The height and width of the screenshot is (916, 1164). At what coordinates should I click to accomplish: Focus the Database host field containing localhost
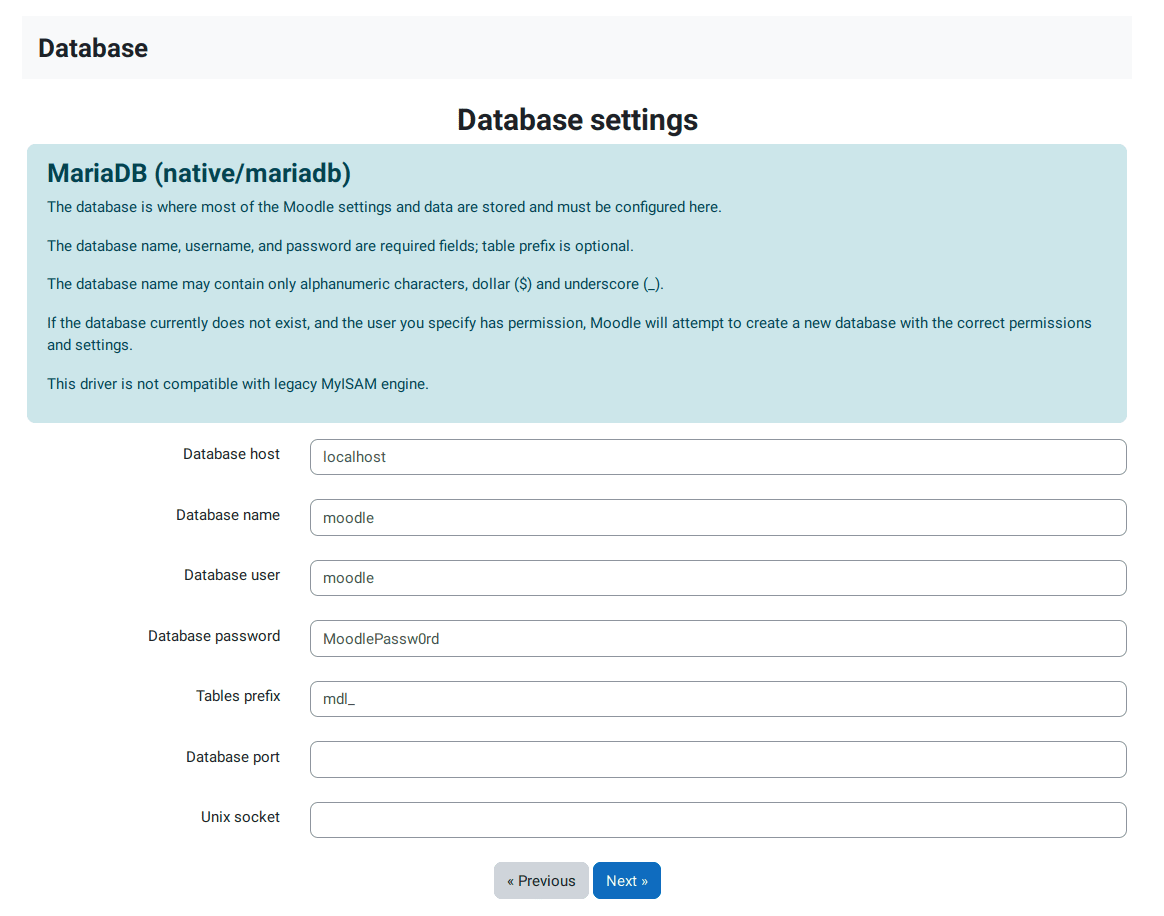pyautogui.click(x=718, y=457)
